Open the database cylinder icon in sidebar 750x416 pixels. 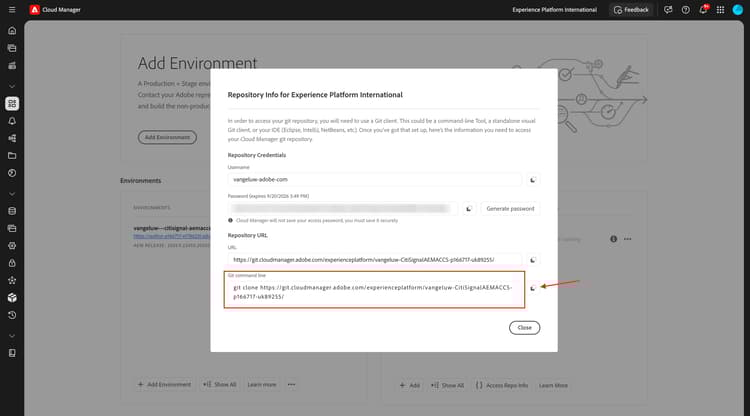12,211
